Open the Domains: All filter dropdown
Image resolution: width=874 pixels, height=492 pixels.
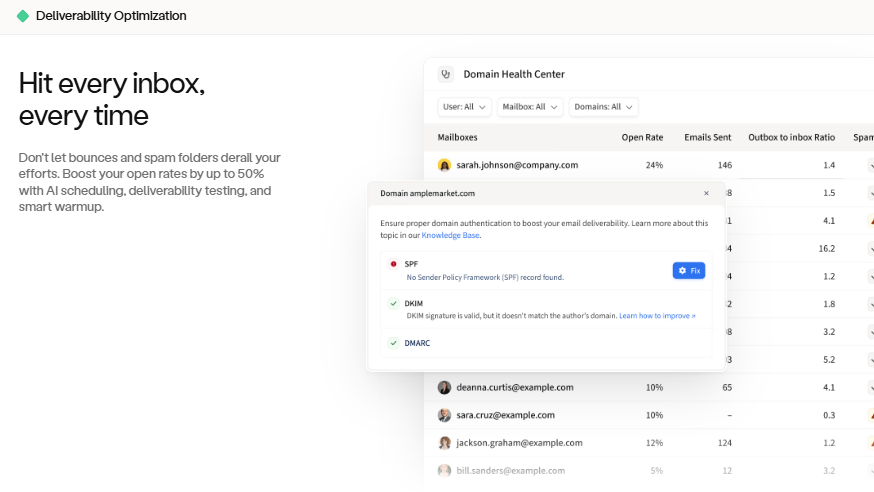(x=603, y=107)
